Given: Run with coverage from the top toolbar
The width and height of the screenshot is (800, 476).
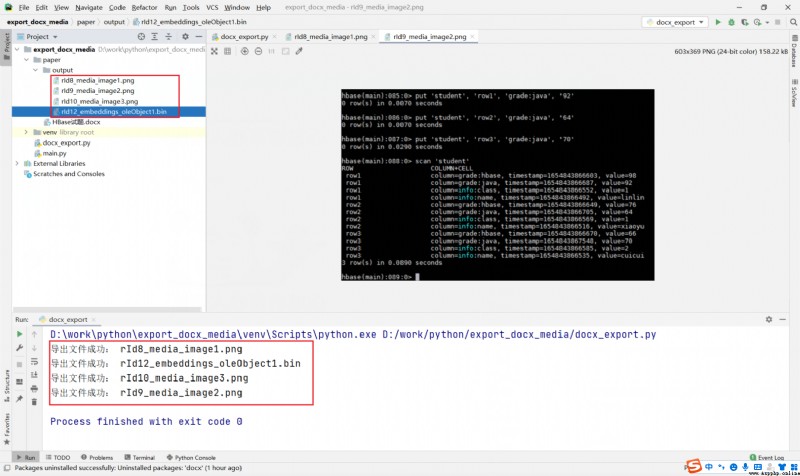Looking at the screenshot, I should point(744,22).
